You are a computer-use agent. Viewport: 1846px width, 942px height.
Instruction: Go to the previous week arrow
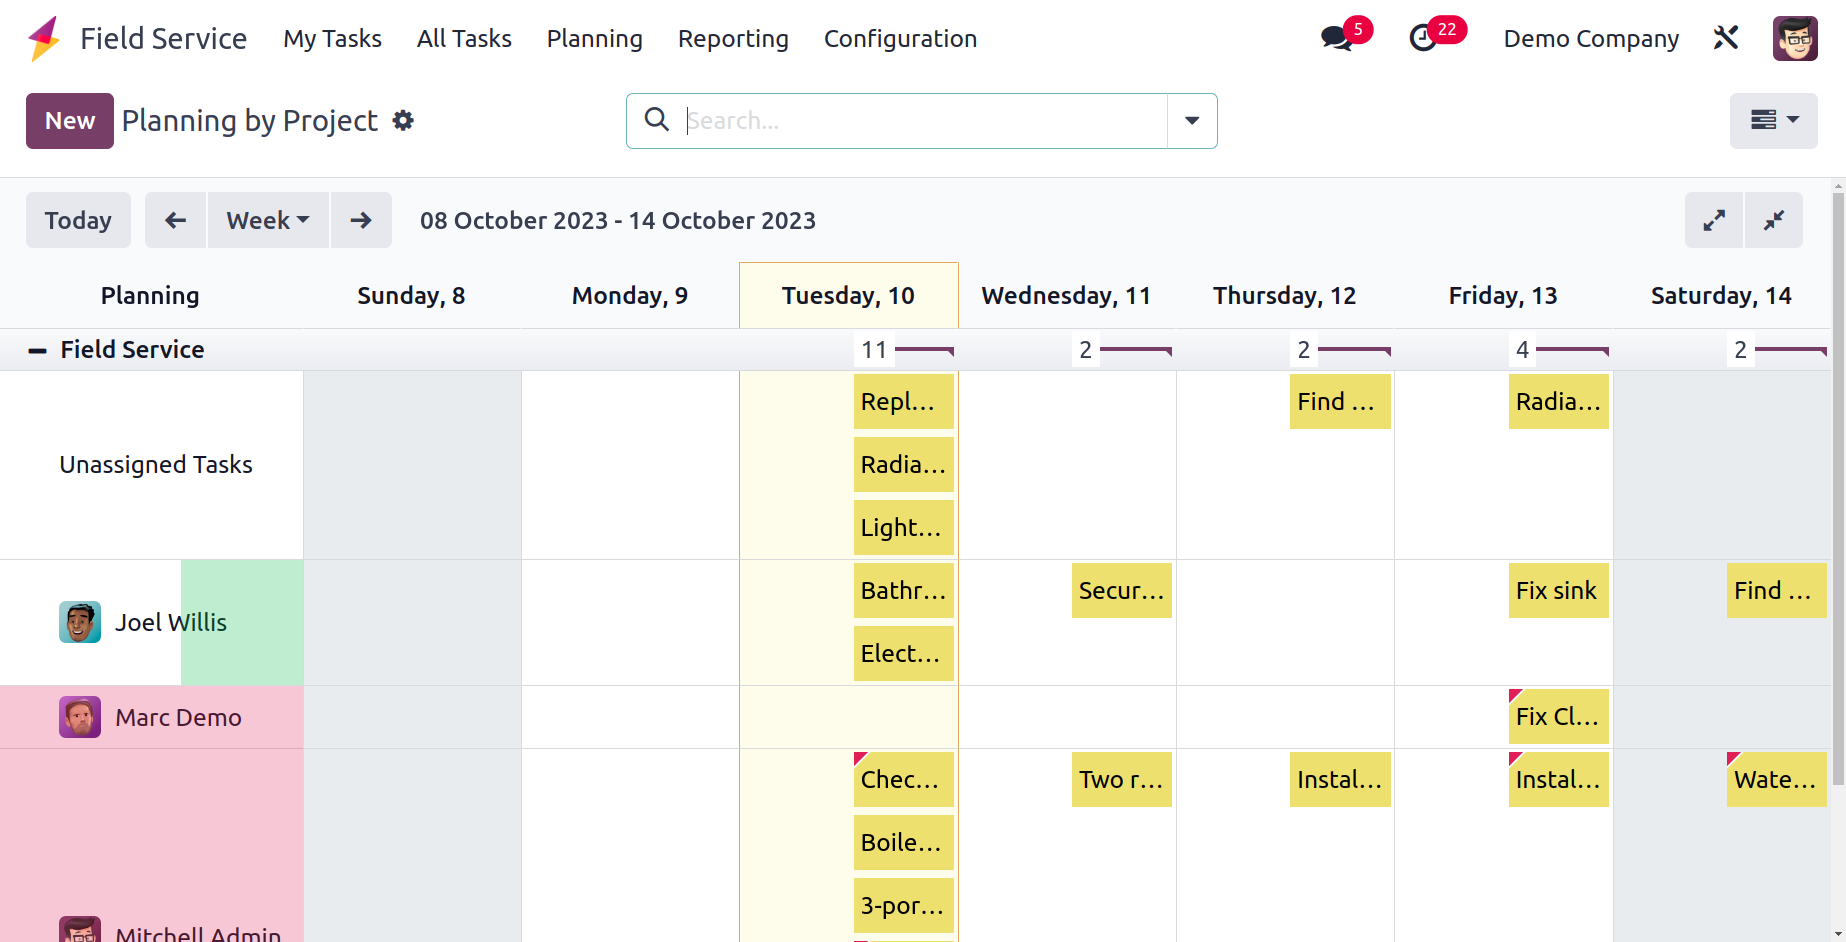(176, 220)
